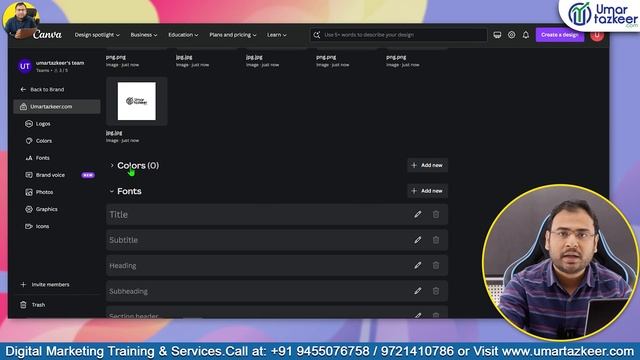Edit the Subtitle font with pencil icon
The width and height of the screenshot is (640, 360).
pos(418,240)
